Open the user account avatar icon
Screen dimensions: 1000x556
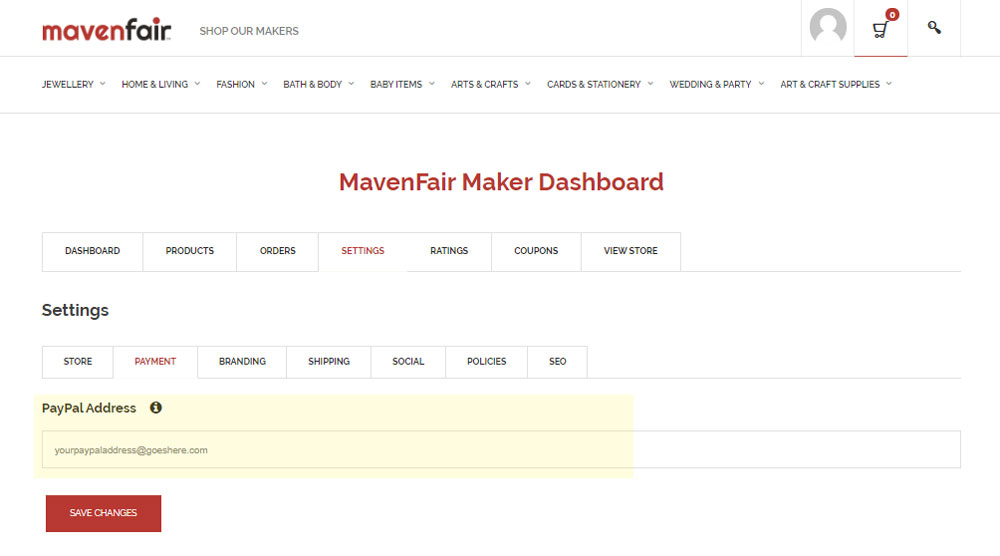tap(828, 27)
